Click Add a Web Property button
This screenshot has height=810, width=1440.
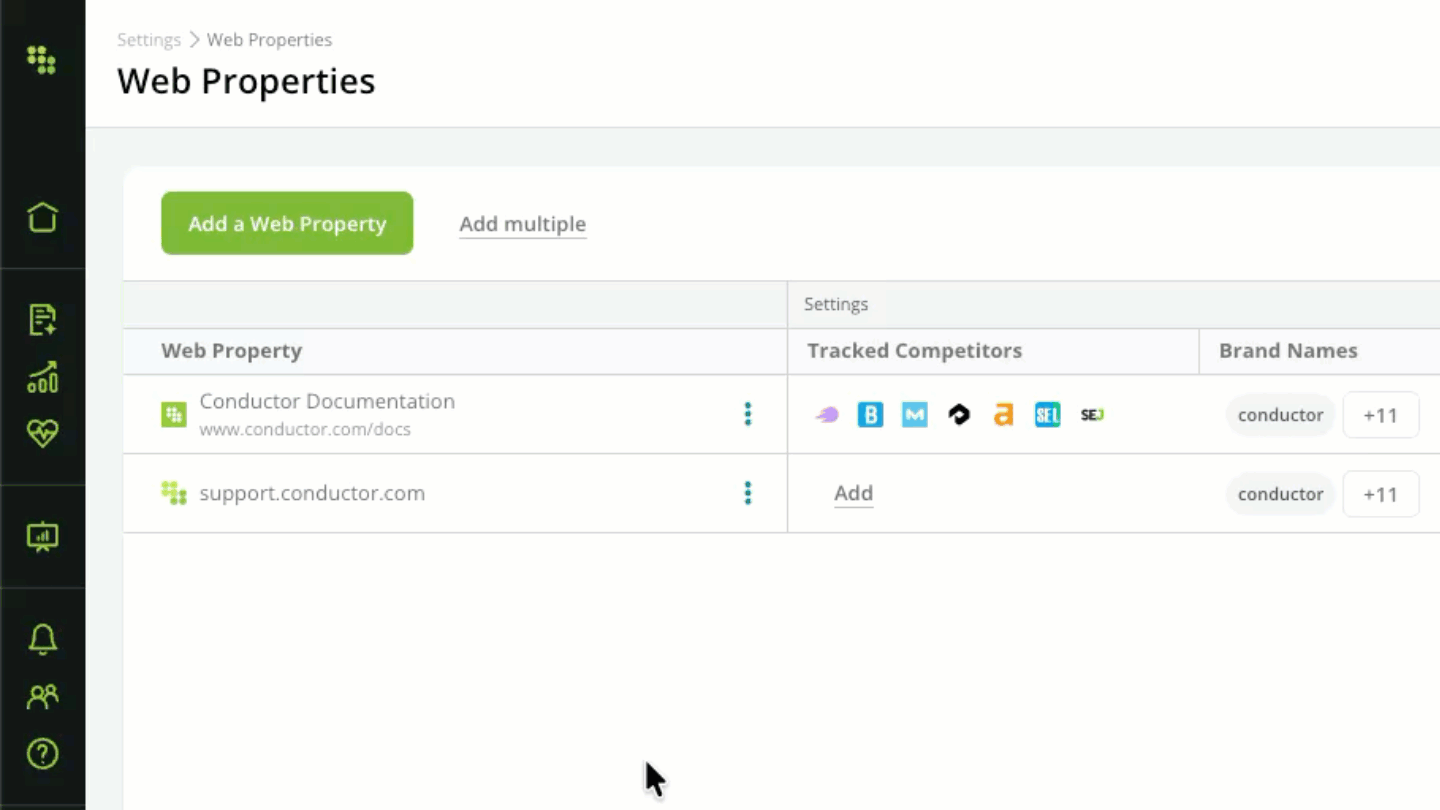point(287,223)
